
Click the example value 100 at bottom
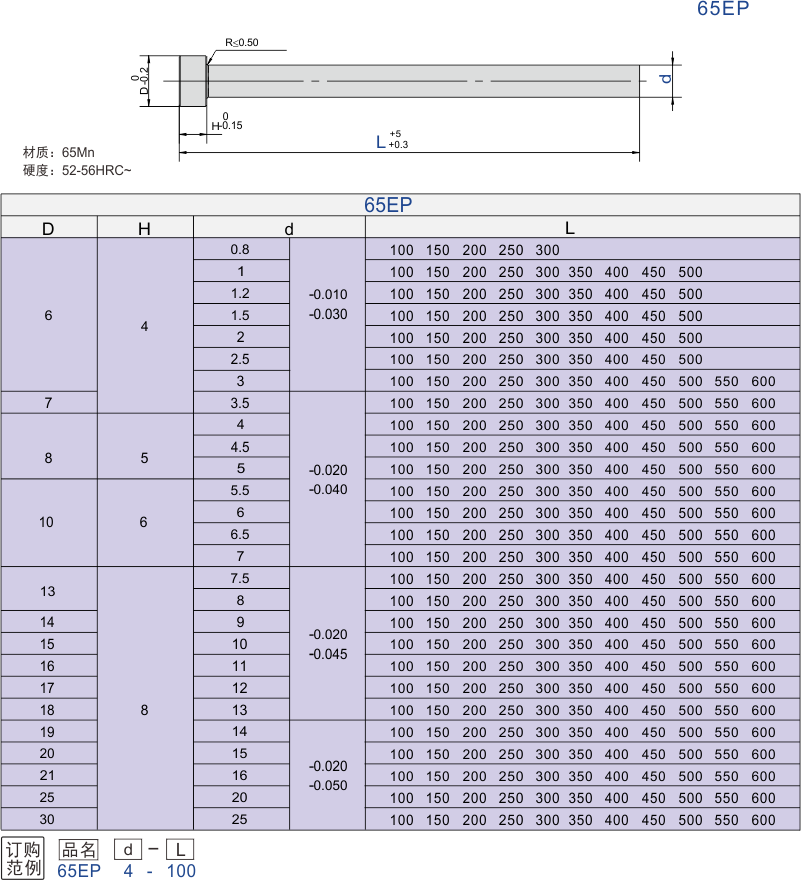(180, 871)
